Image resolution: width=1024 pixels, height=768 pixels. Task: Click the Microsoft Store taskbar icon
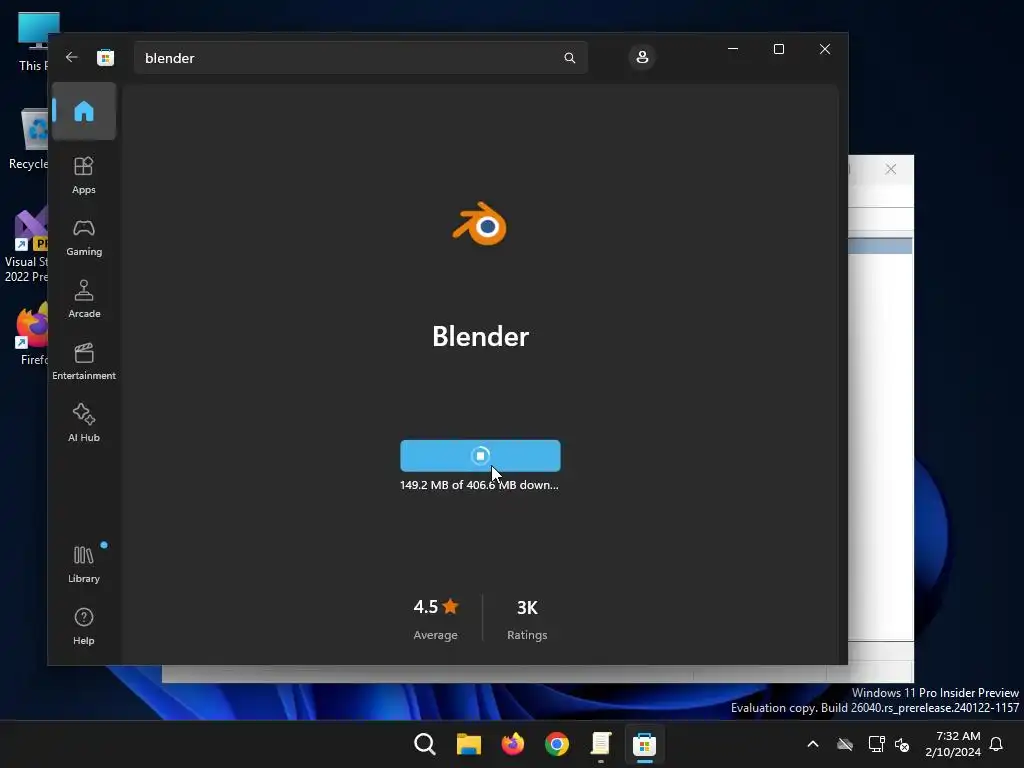[645, 744]
